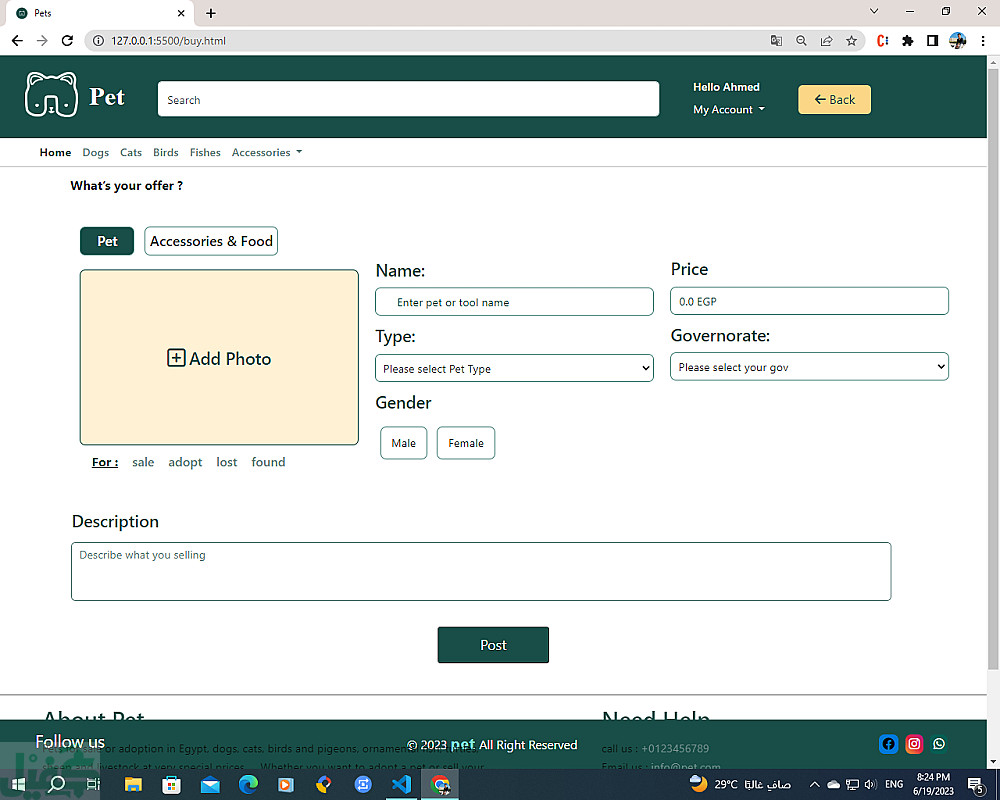
Task: Open Microsoft Edge from taskbar
Action: 248,784
